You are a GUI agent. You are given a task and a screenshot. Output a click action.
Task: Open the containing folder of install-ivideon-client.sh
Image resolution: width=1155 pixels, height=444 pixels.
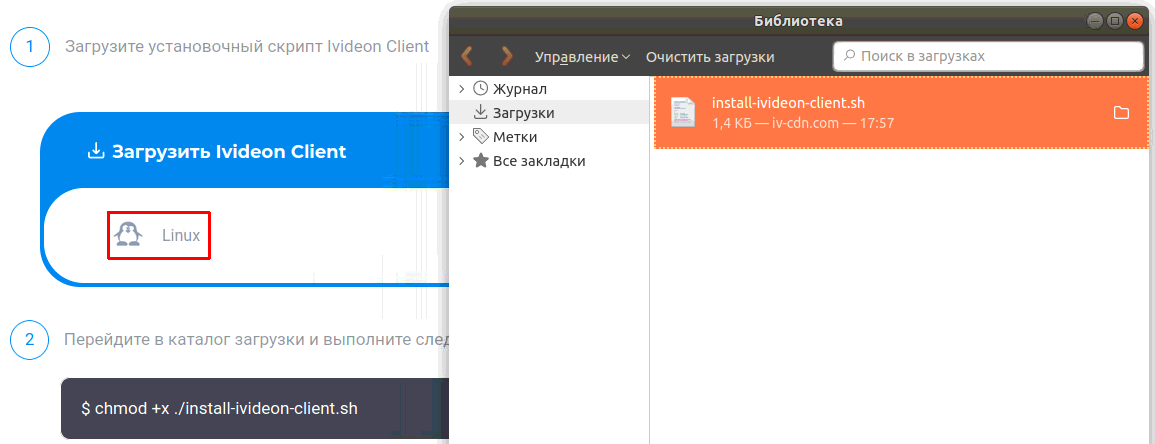coord(1121,113)
